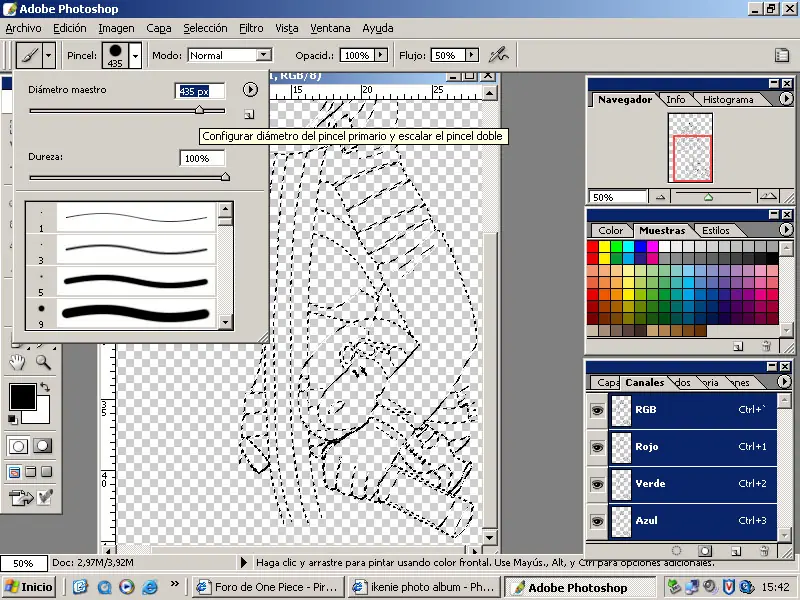Image resolution: width=800 pixels, height=600 pixels.
Task: Open the Edición menu
Action: pyautogui.click(x=70, y=28)
